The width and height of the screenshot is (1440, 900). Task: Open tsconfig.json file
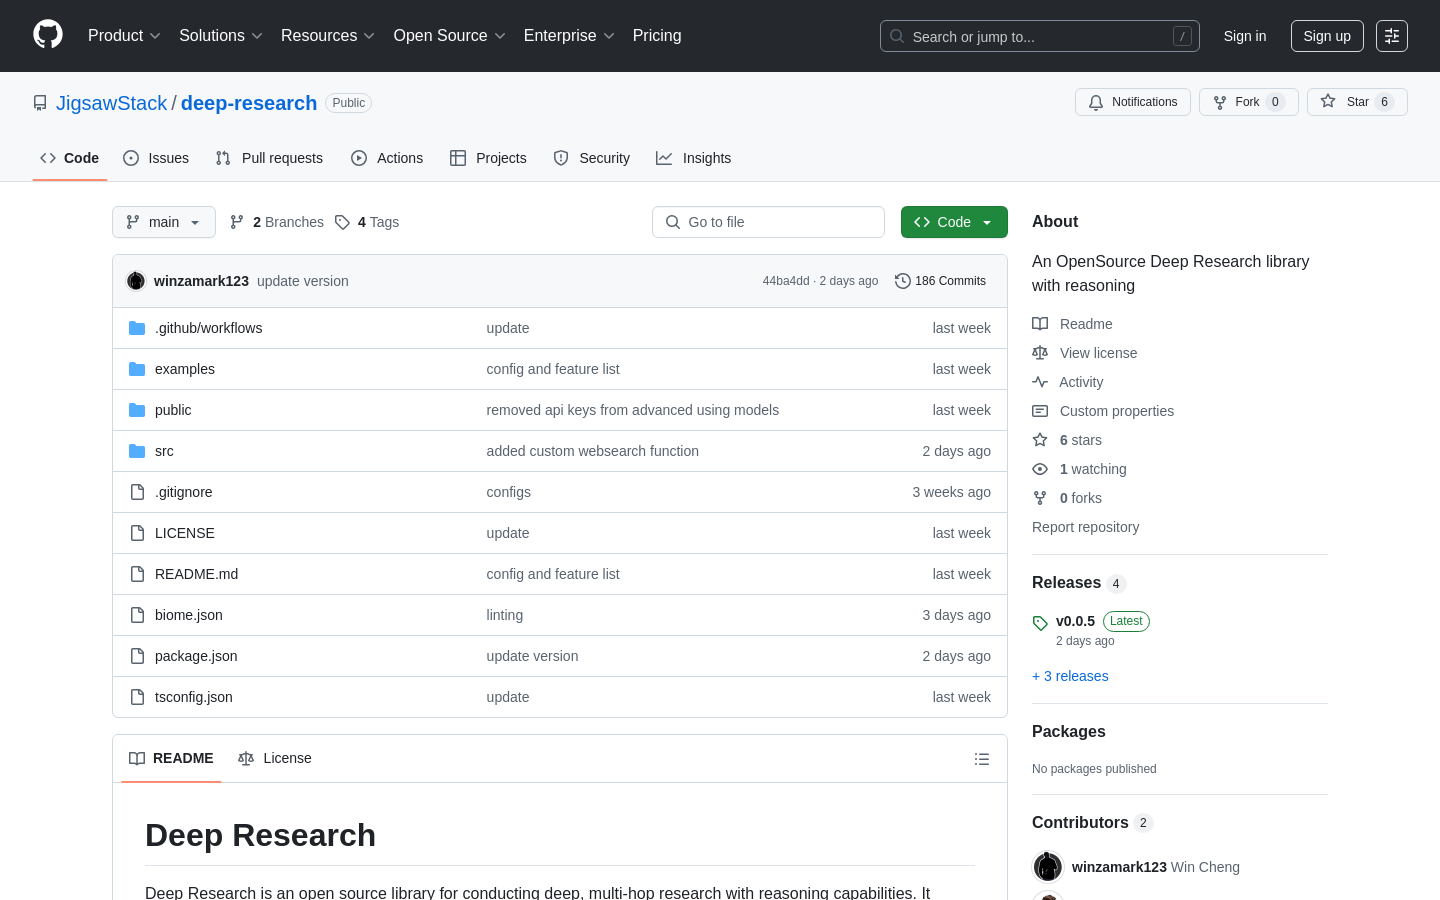pos(194,697)
